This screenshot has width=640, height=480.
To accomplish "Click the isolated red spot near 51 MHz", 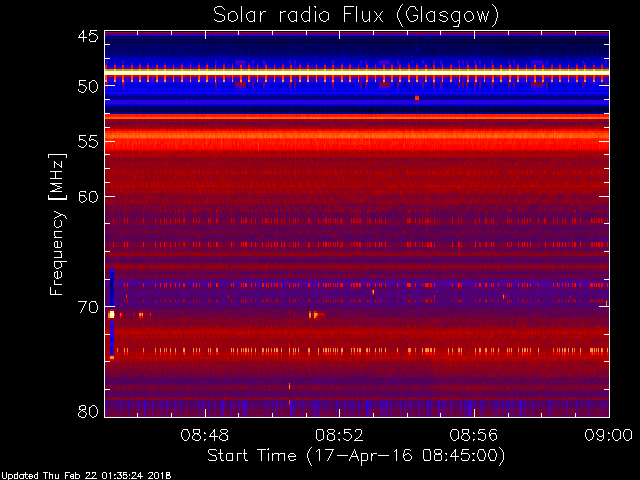I will coord(417,98).
